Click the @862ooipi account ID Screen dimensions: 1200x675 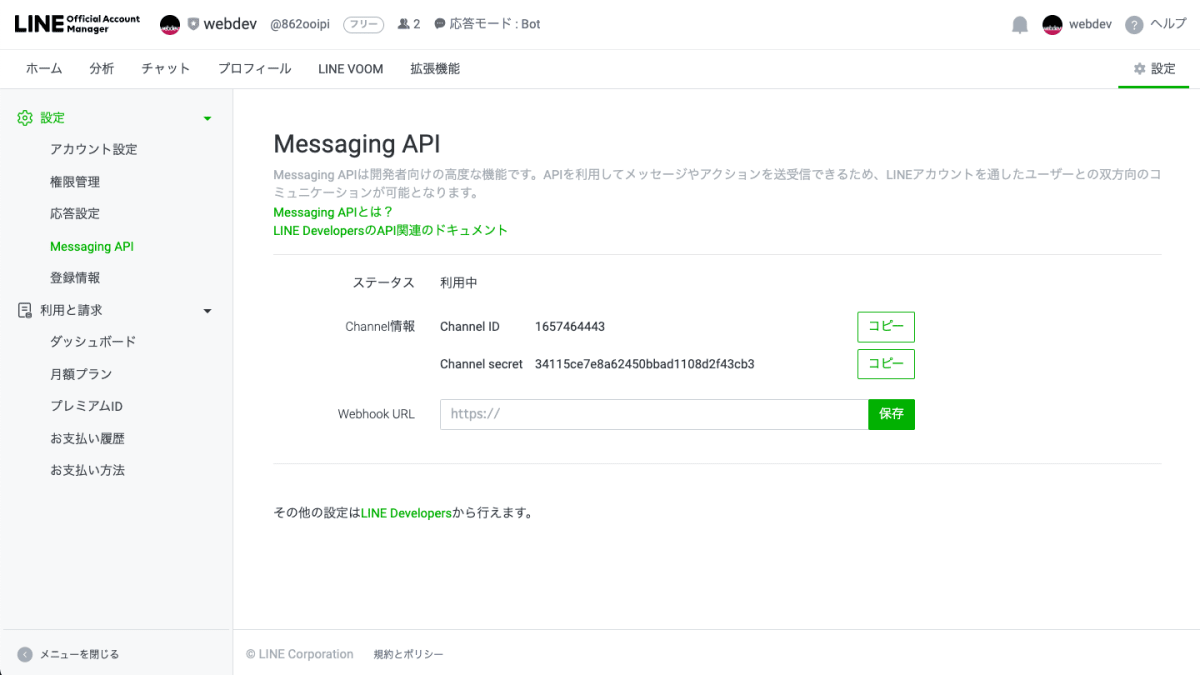point(301,24)
